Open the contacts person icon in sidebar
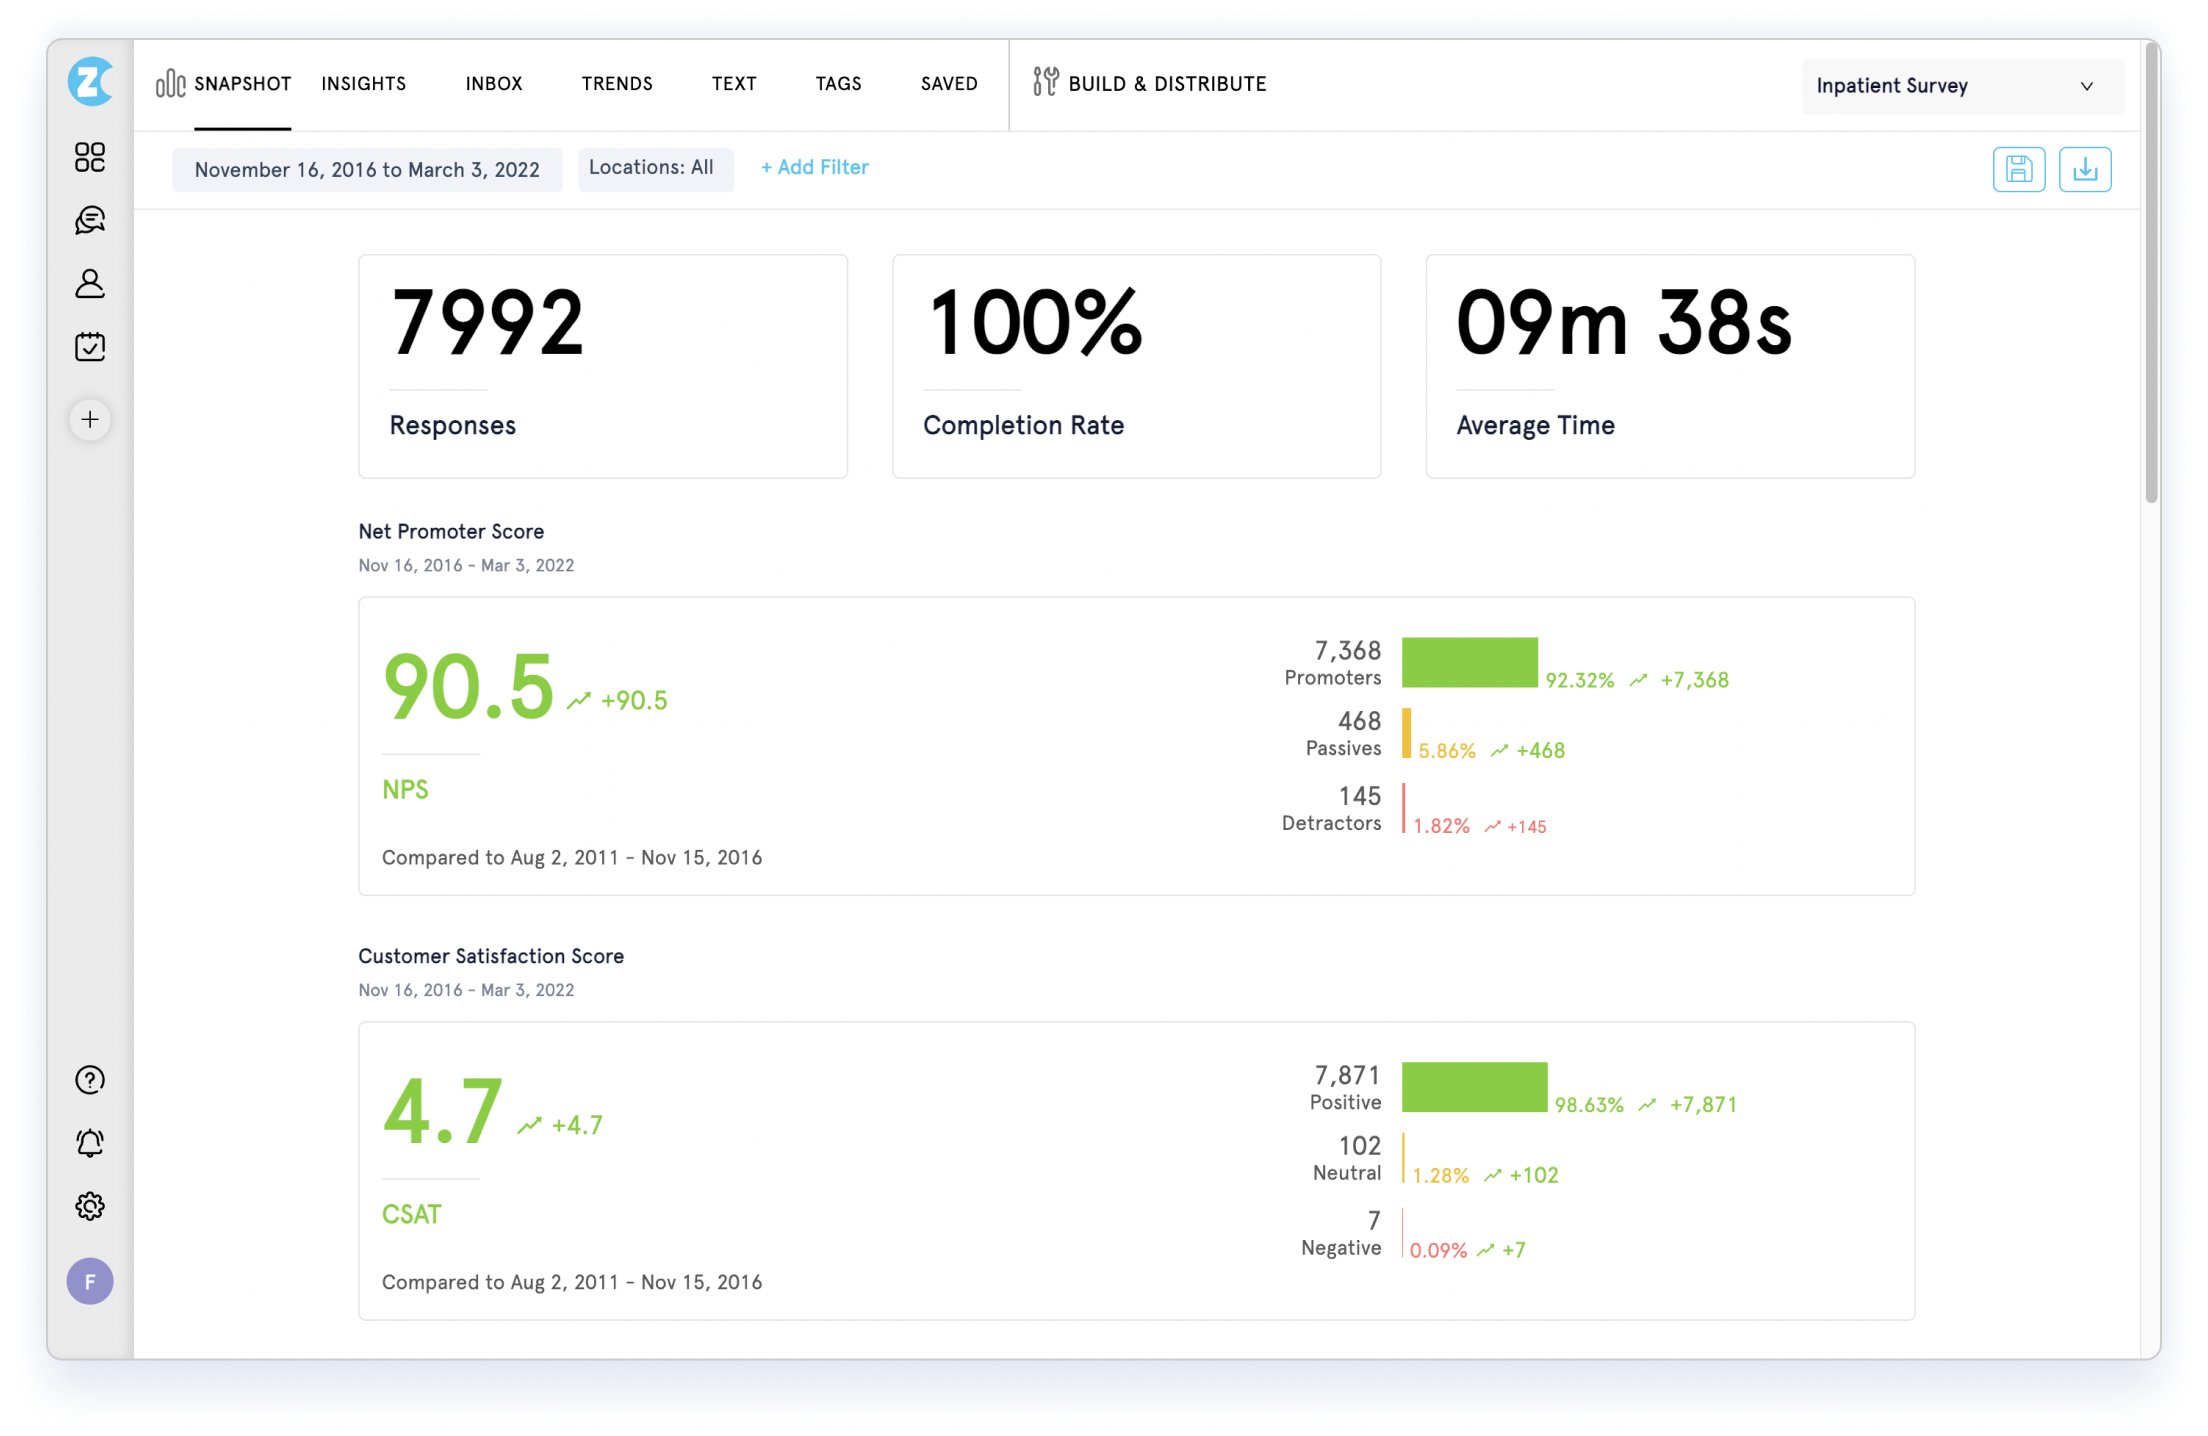 coord(90,284)
